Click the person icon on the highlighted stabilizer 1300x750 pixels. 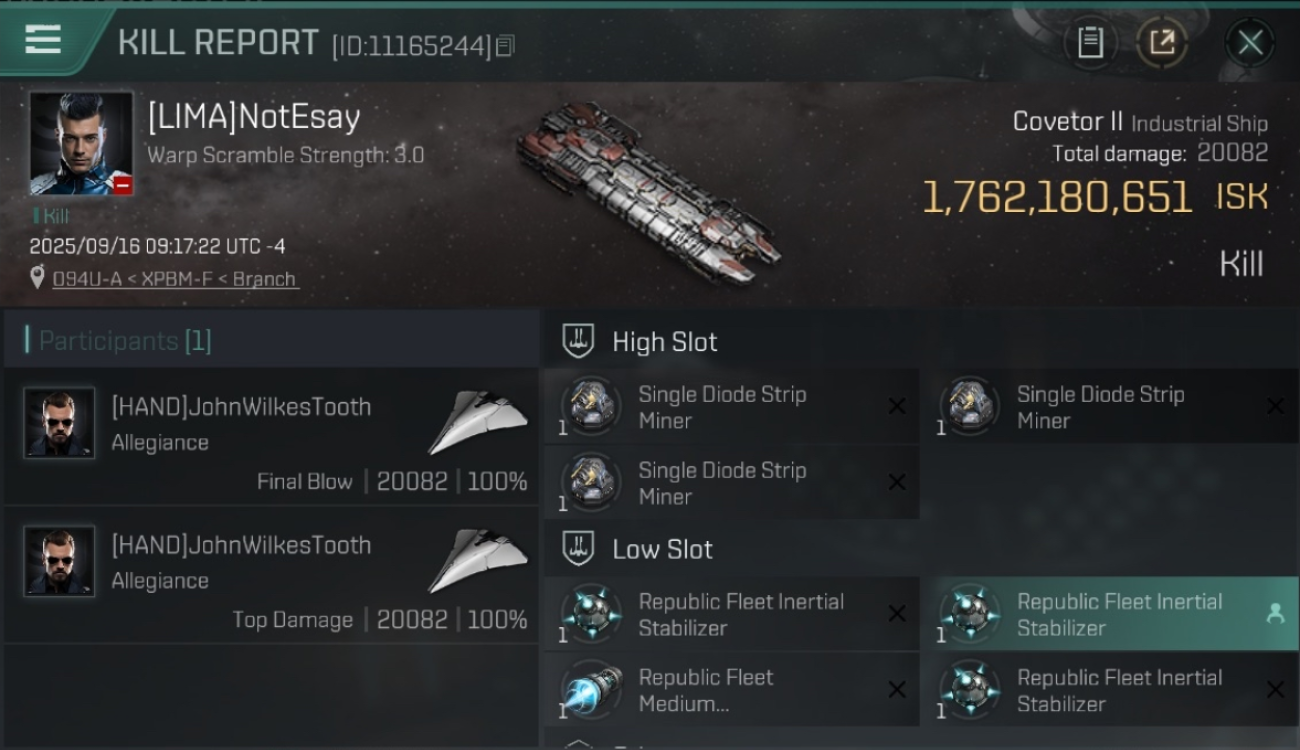point(1275,614)
